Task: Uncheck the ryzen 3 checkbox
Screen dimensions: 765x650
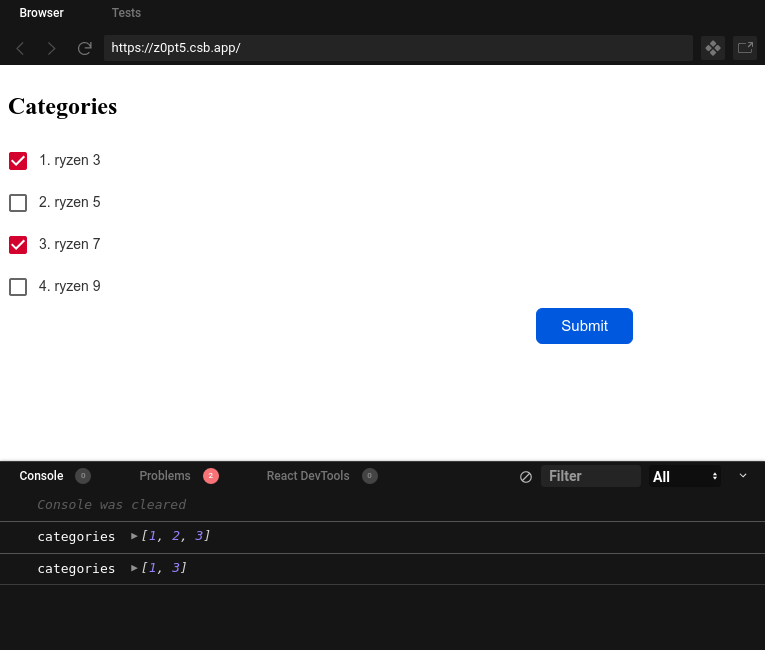Action: (18, 161)
